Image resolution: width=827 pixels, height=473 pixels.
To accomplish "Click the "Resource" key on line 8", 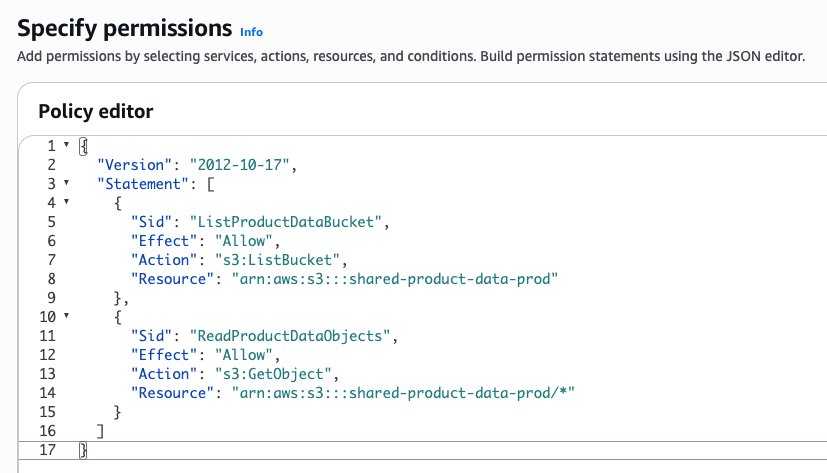I will point(173,279).
